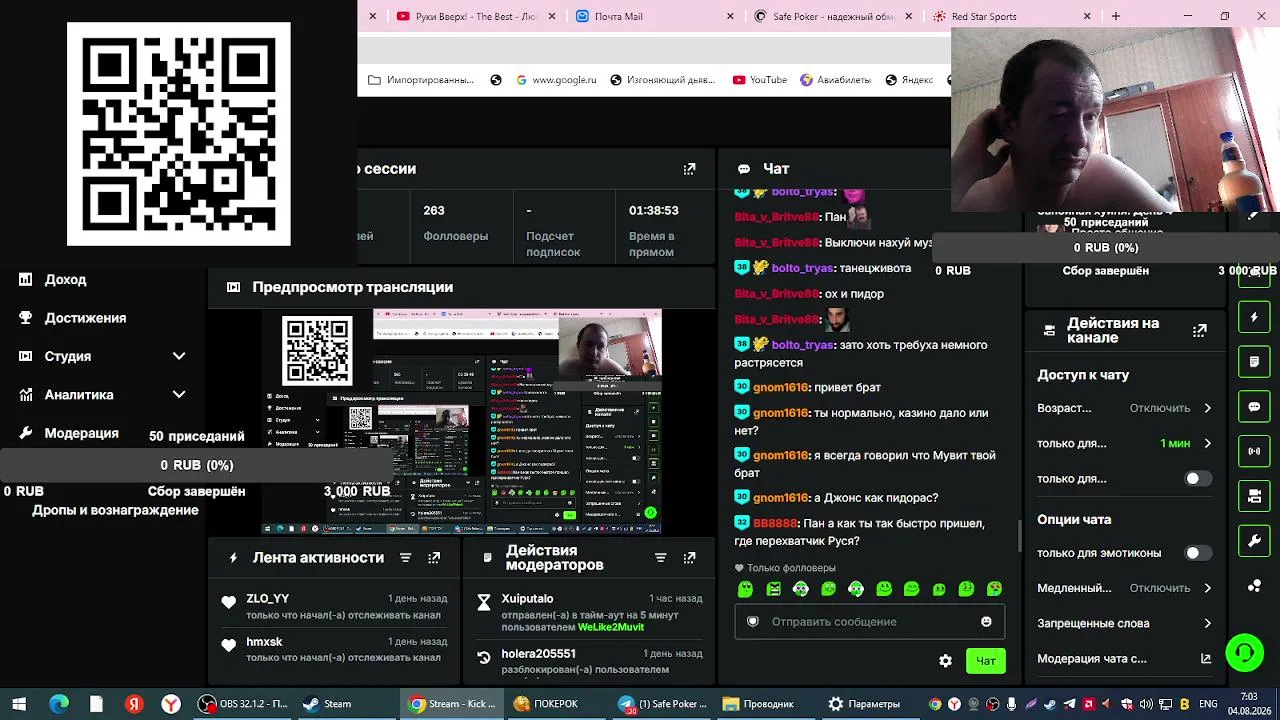Open Модерация in left sidebar
This screenshot has height=720, width=1280.
[x=81, y=433]
